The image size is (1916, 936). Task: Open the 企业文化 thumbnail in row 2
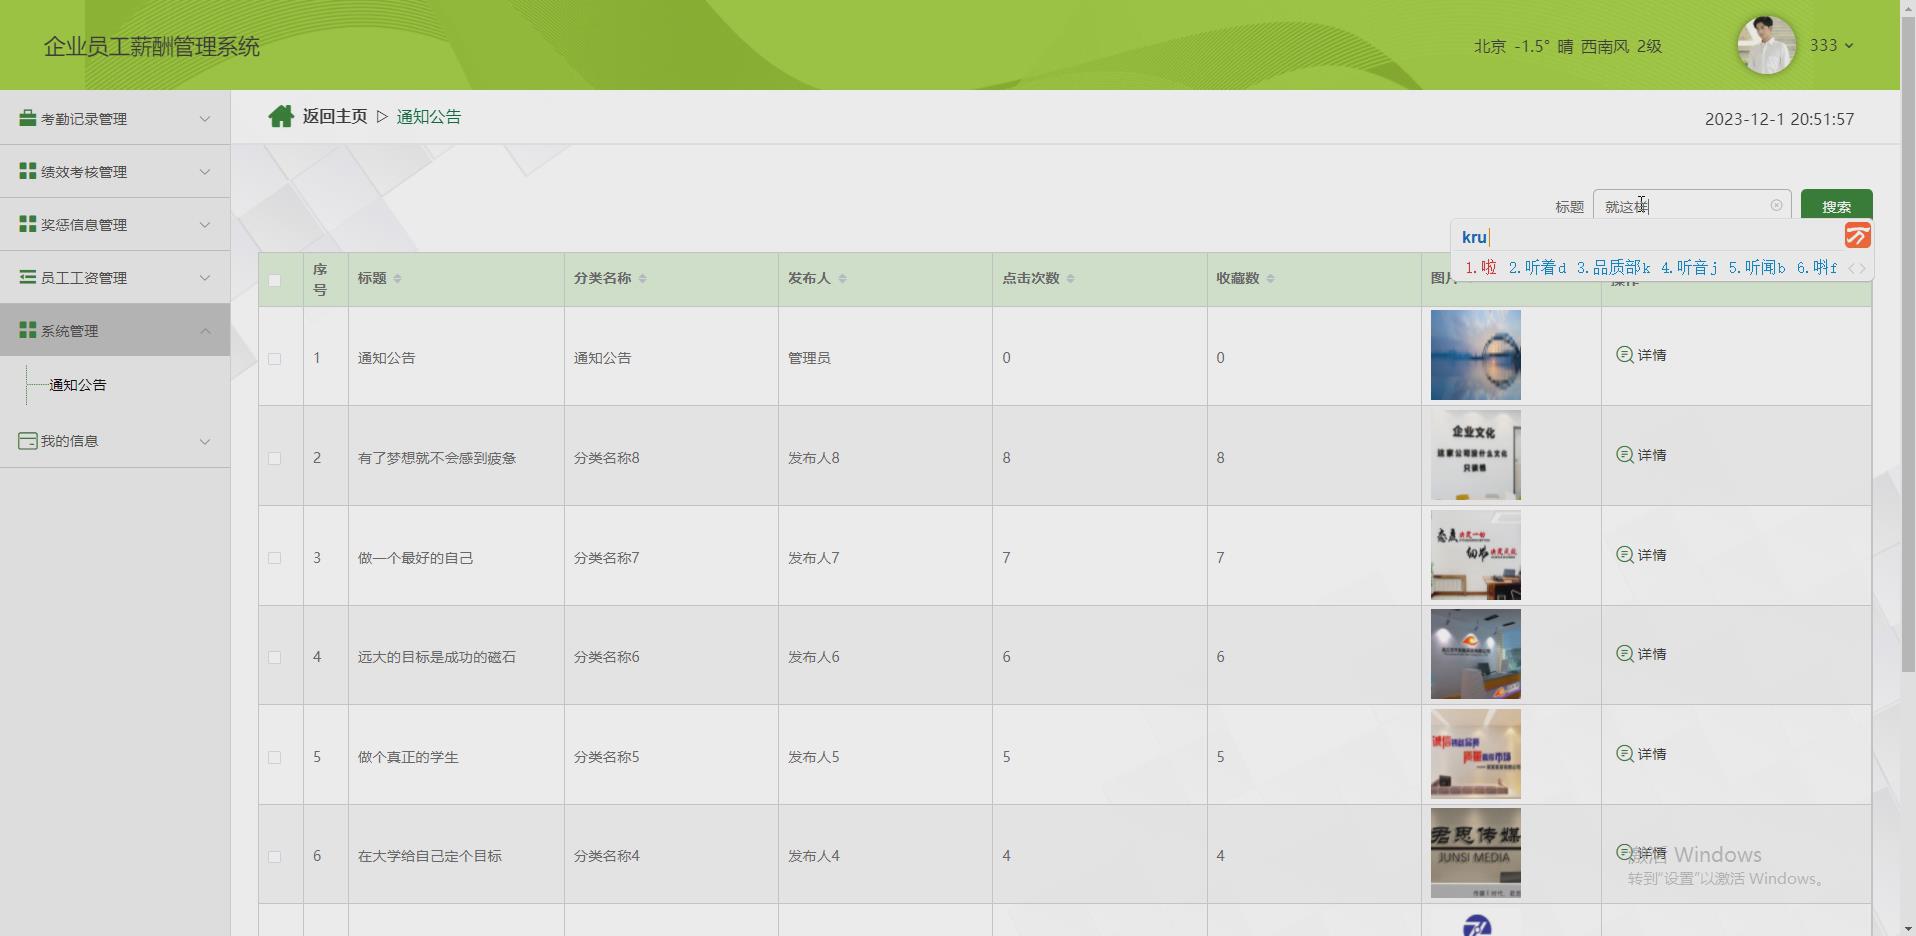[1476, 455]
